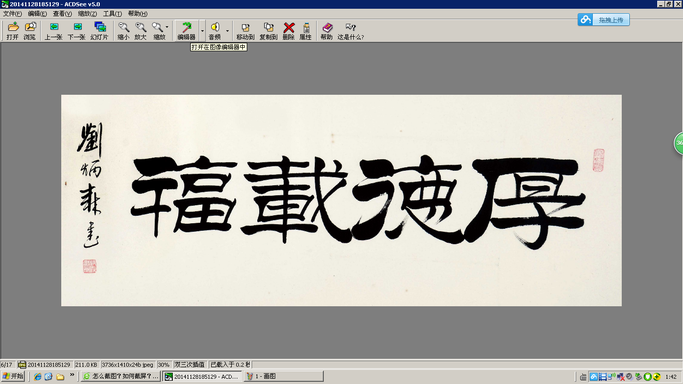Select the ACDSee 20141128185129 taskbar button
This screenshot has height=384, width=683.
pyautogui.click(x=202, y=377)
